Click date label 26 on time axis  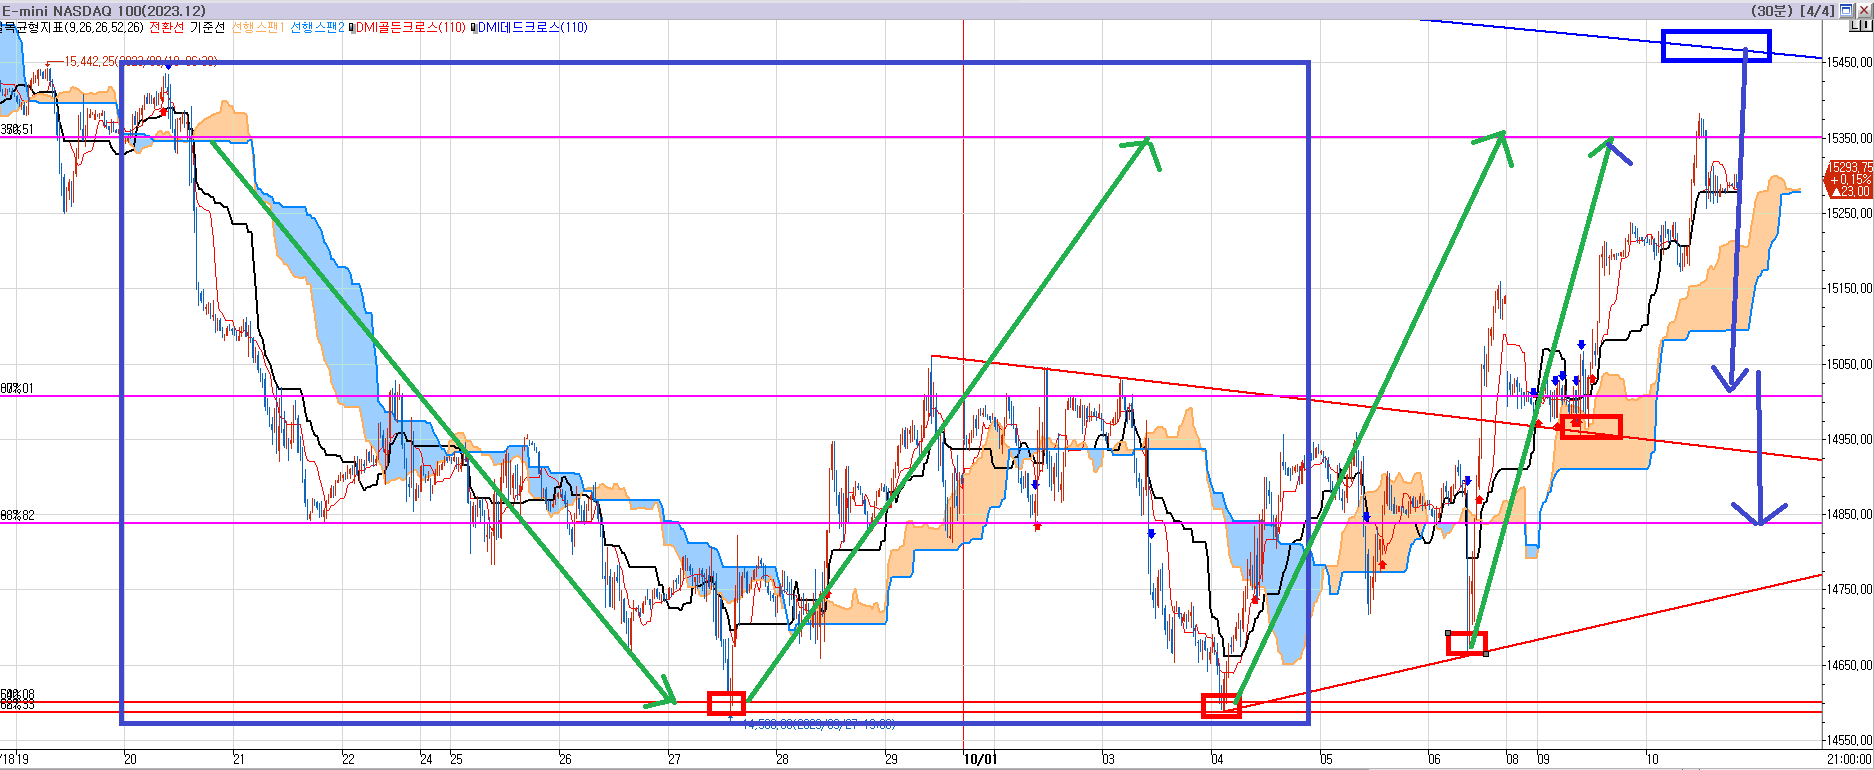pos(565,759)
